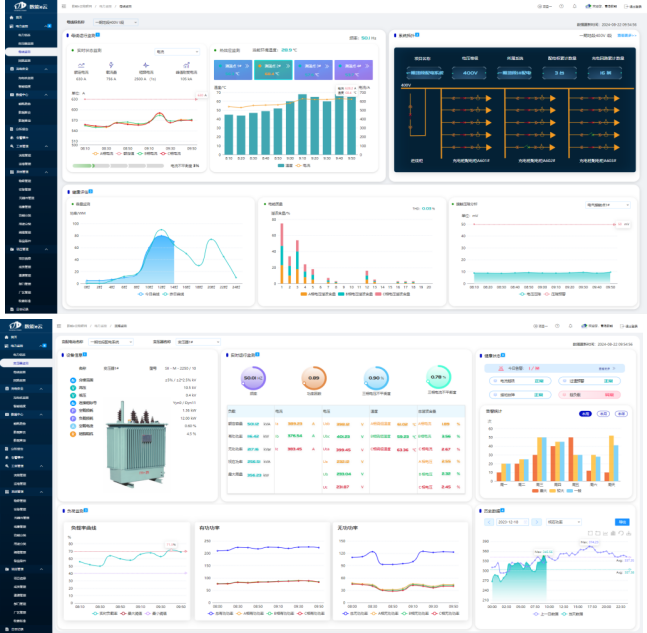Viewport: 647px width, 633px height.
Task: Click the 50.01 purple circular frequency gauge
Action: pyautogui.click(x=252, y=380)
